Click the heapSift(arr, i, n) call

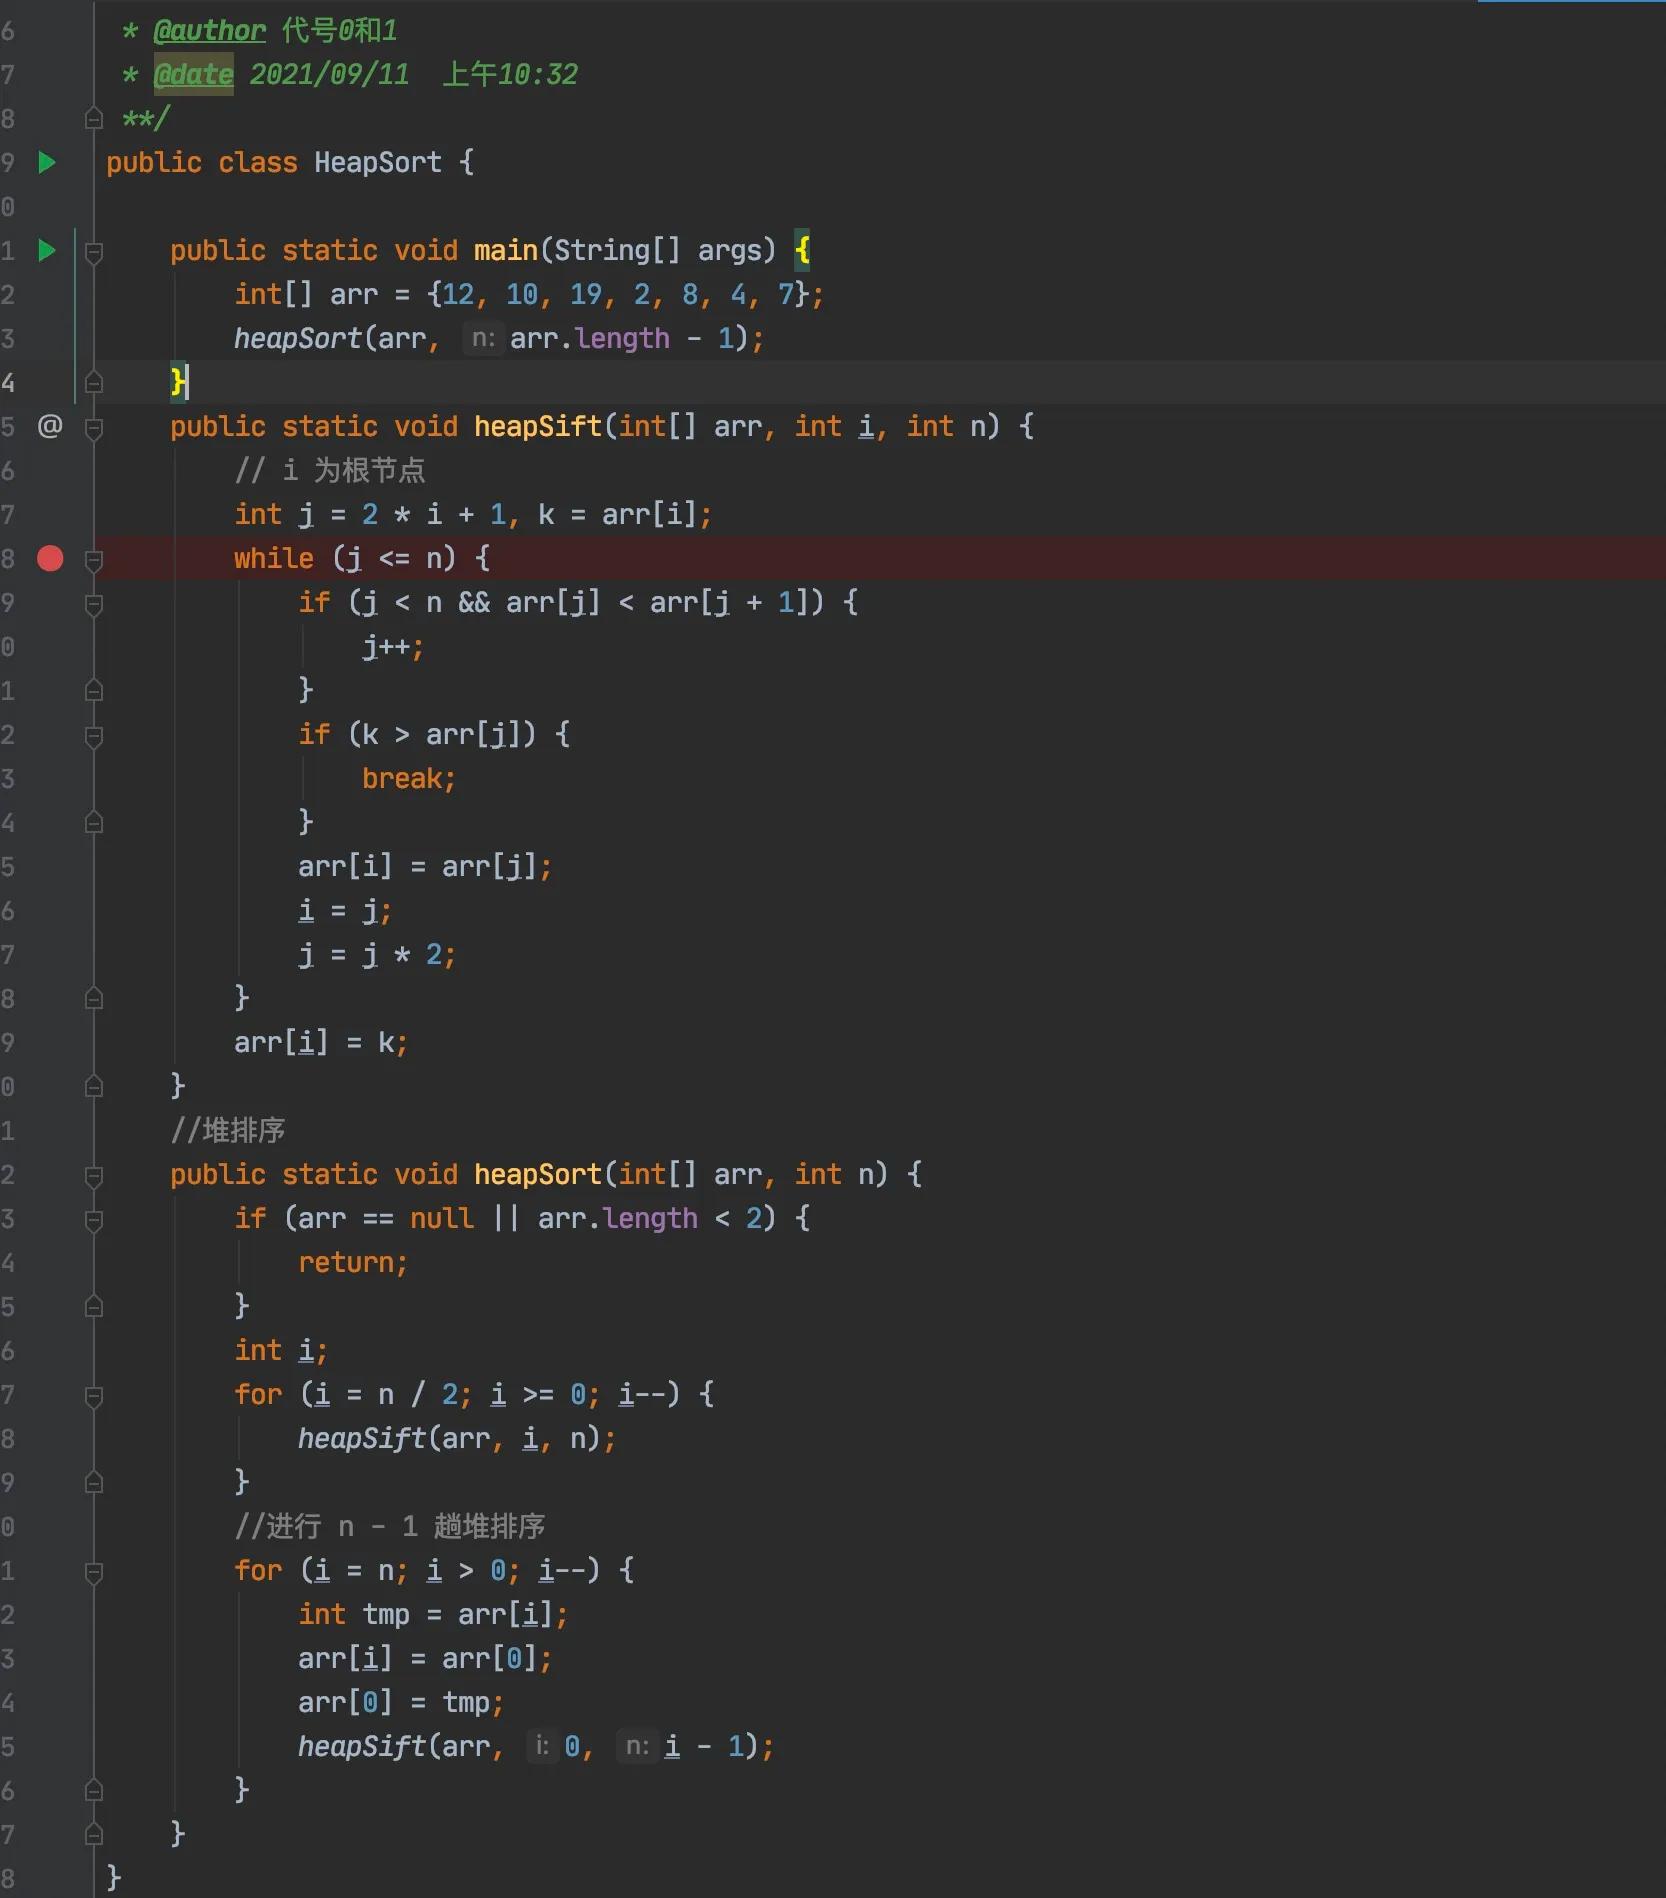click(x=457, y=1438)
